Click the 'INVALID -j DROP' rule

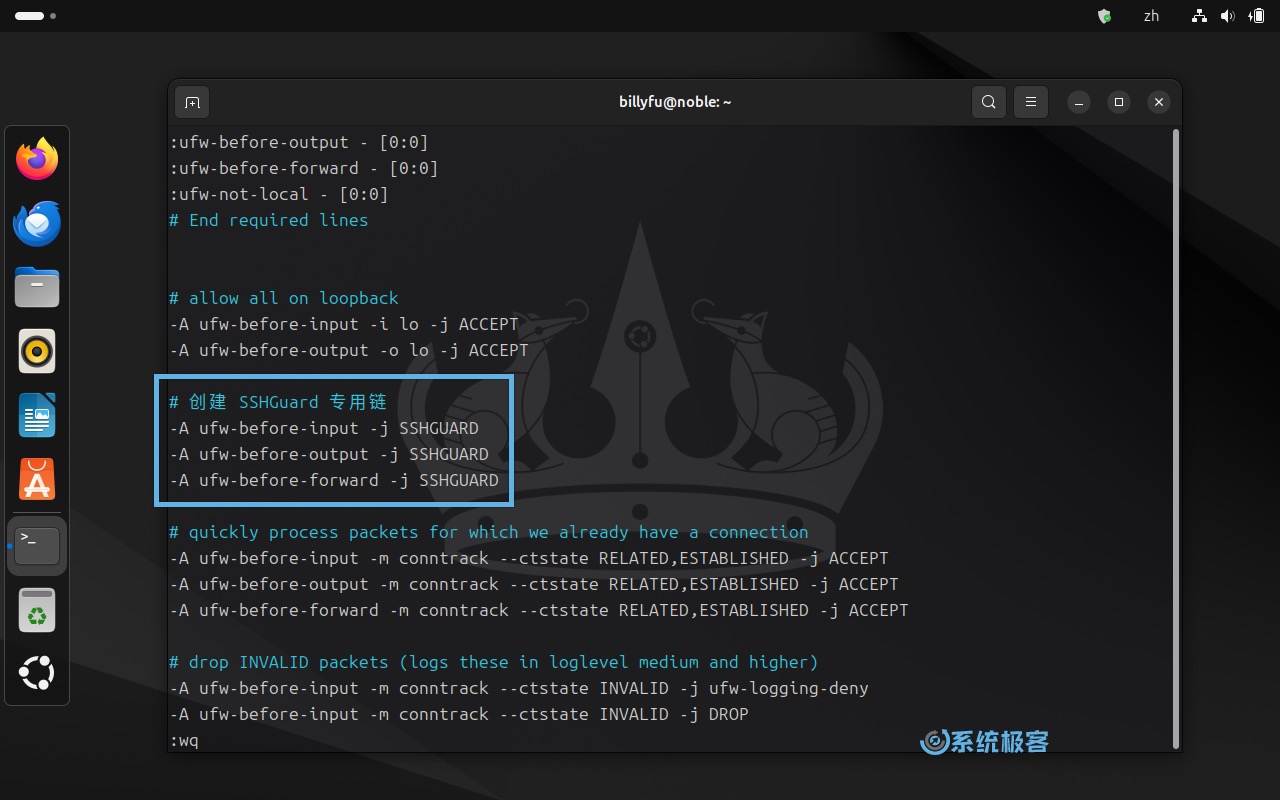[459, 714]
